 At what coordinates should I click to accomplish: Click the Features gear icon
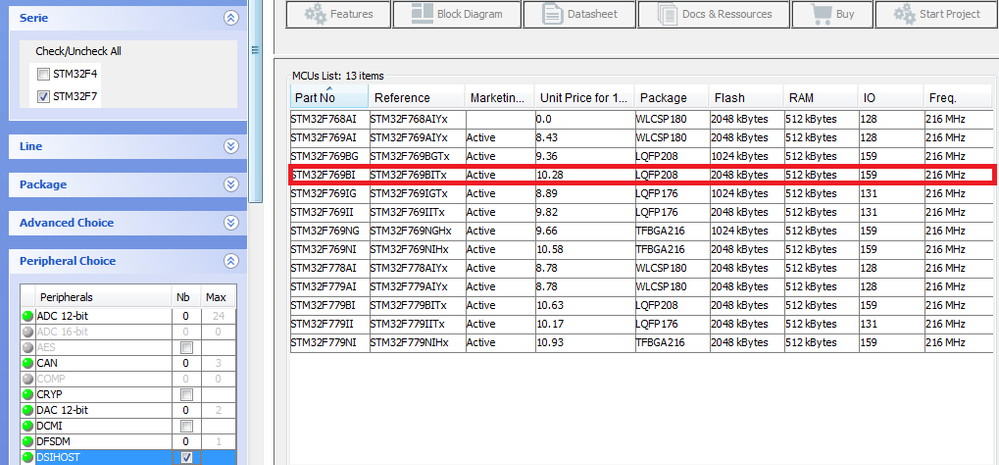pos(314,13)
